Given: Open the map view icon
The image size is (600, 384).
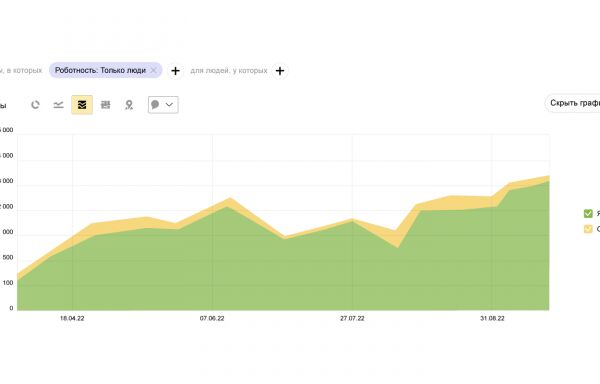Looking at the screenshot, I should coord(129,105).
